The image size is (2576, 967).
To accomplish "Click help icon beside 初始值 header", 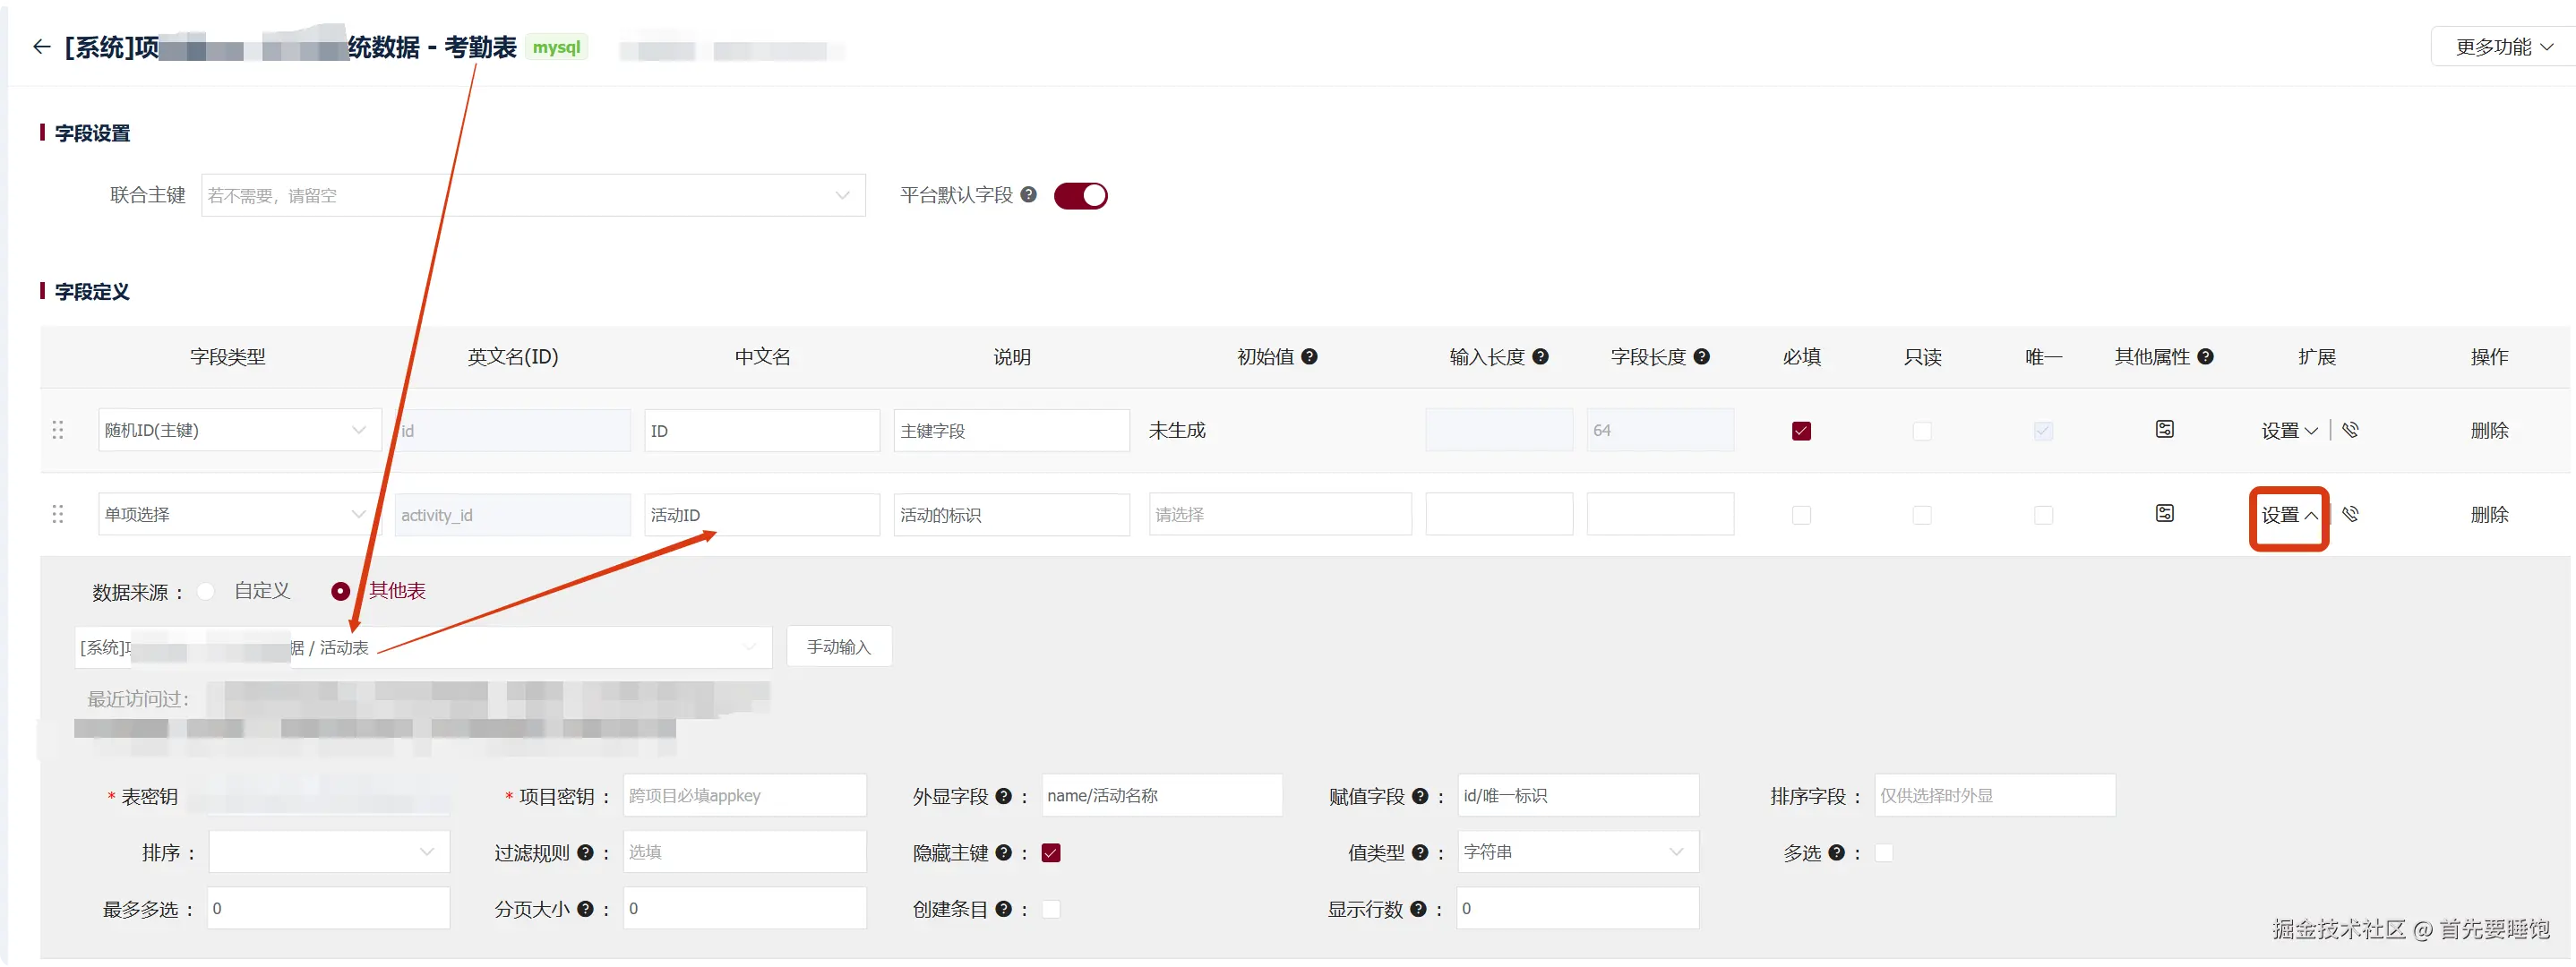I will click(1309, 357).
